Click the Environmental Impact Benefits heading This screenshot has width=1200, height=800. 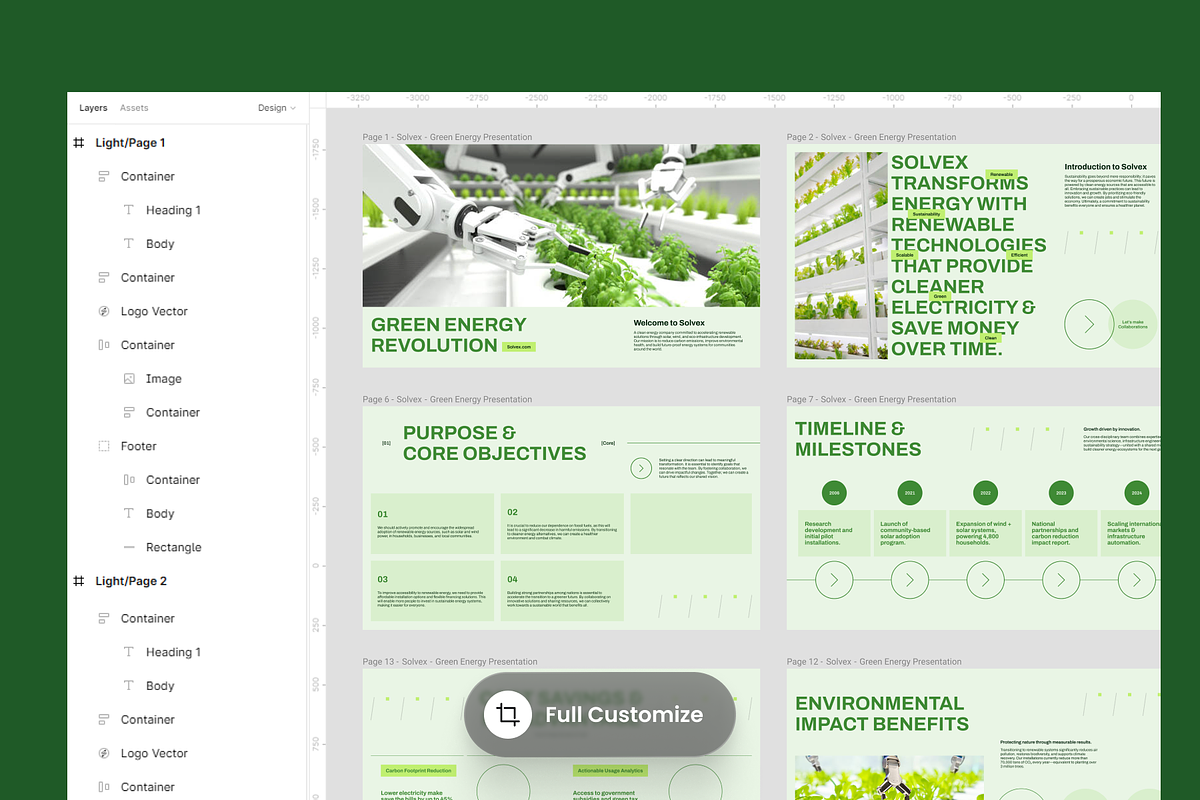point(882,714)
